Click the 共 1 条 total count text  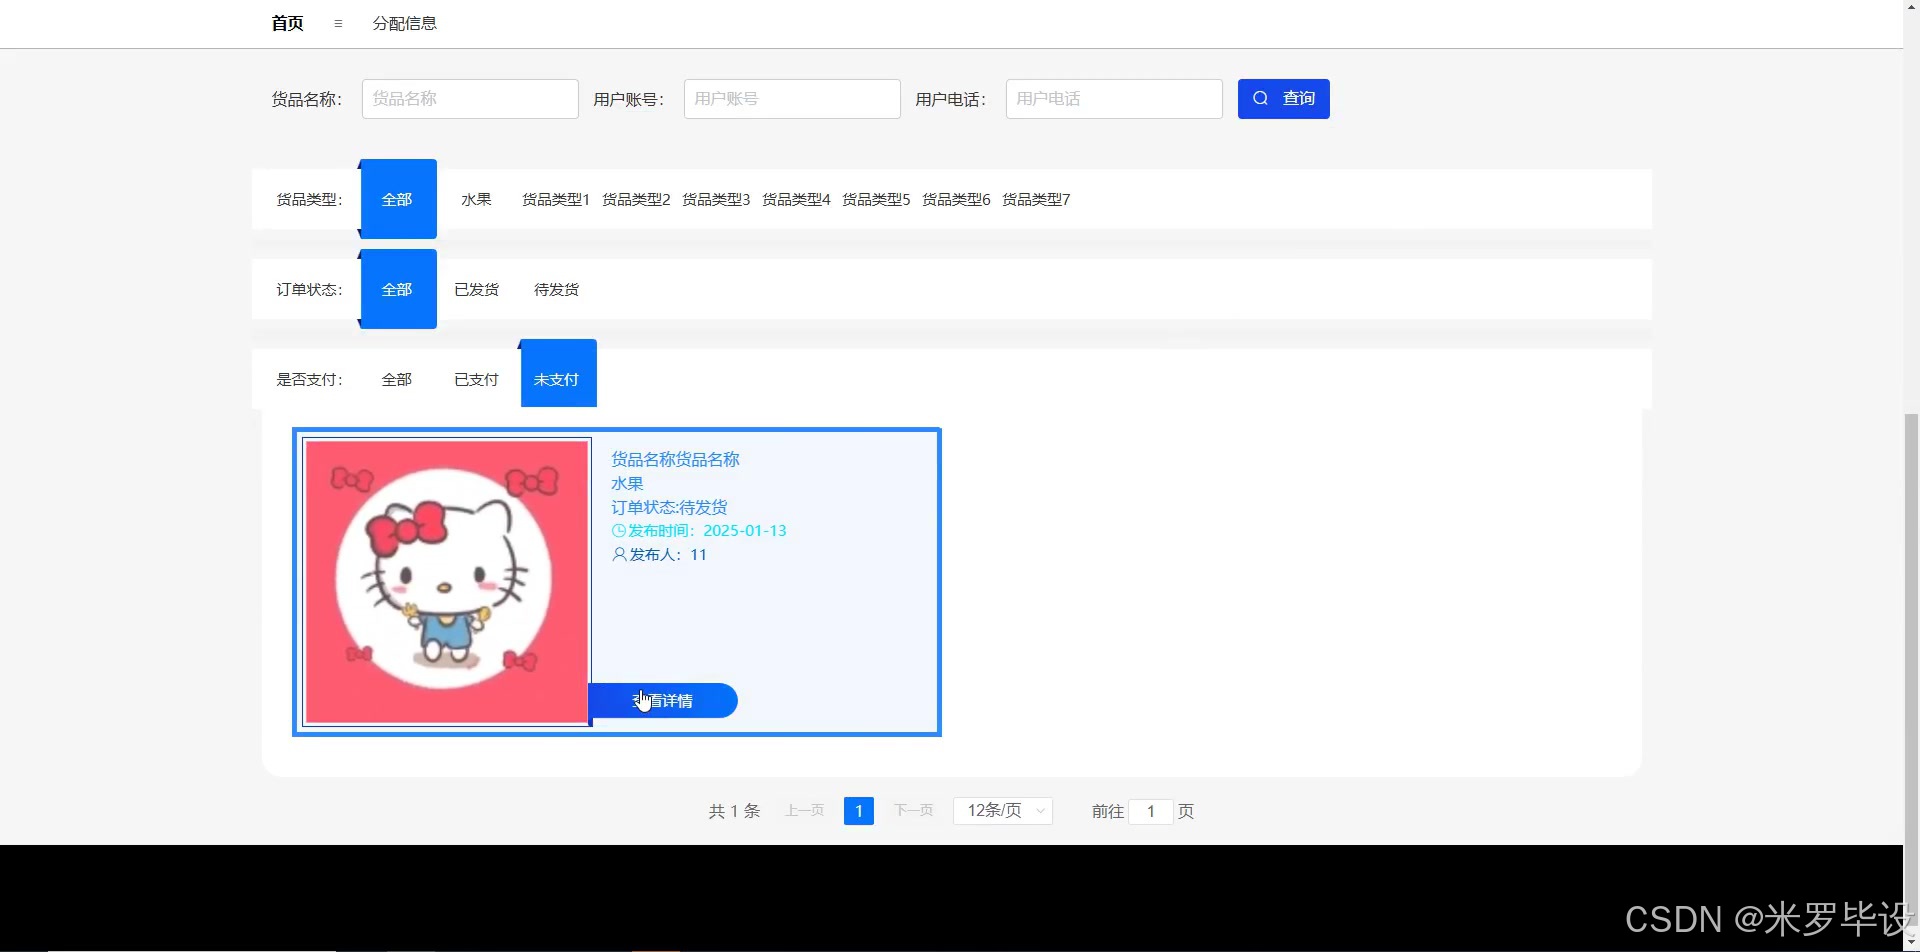734,811
